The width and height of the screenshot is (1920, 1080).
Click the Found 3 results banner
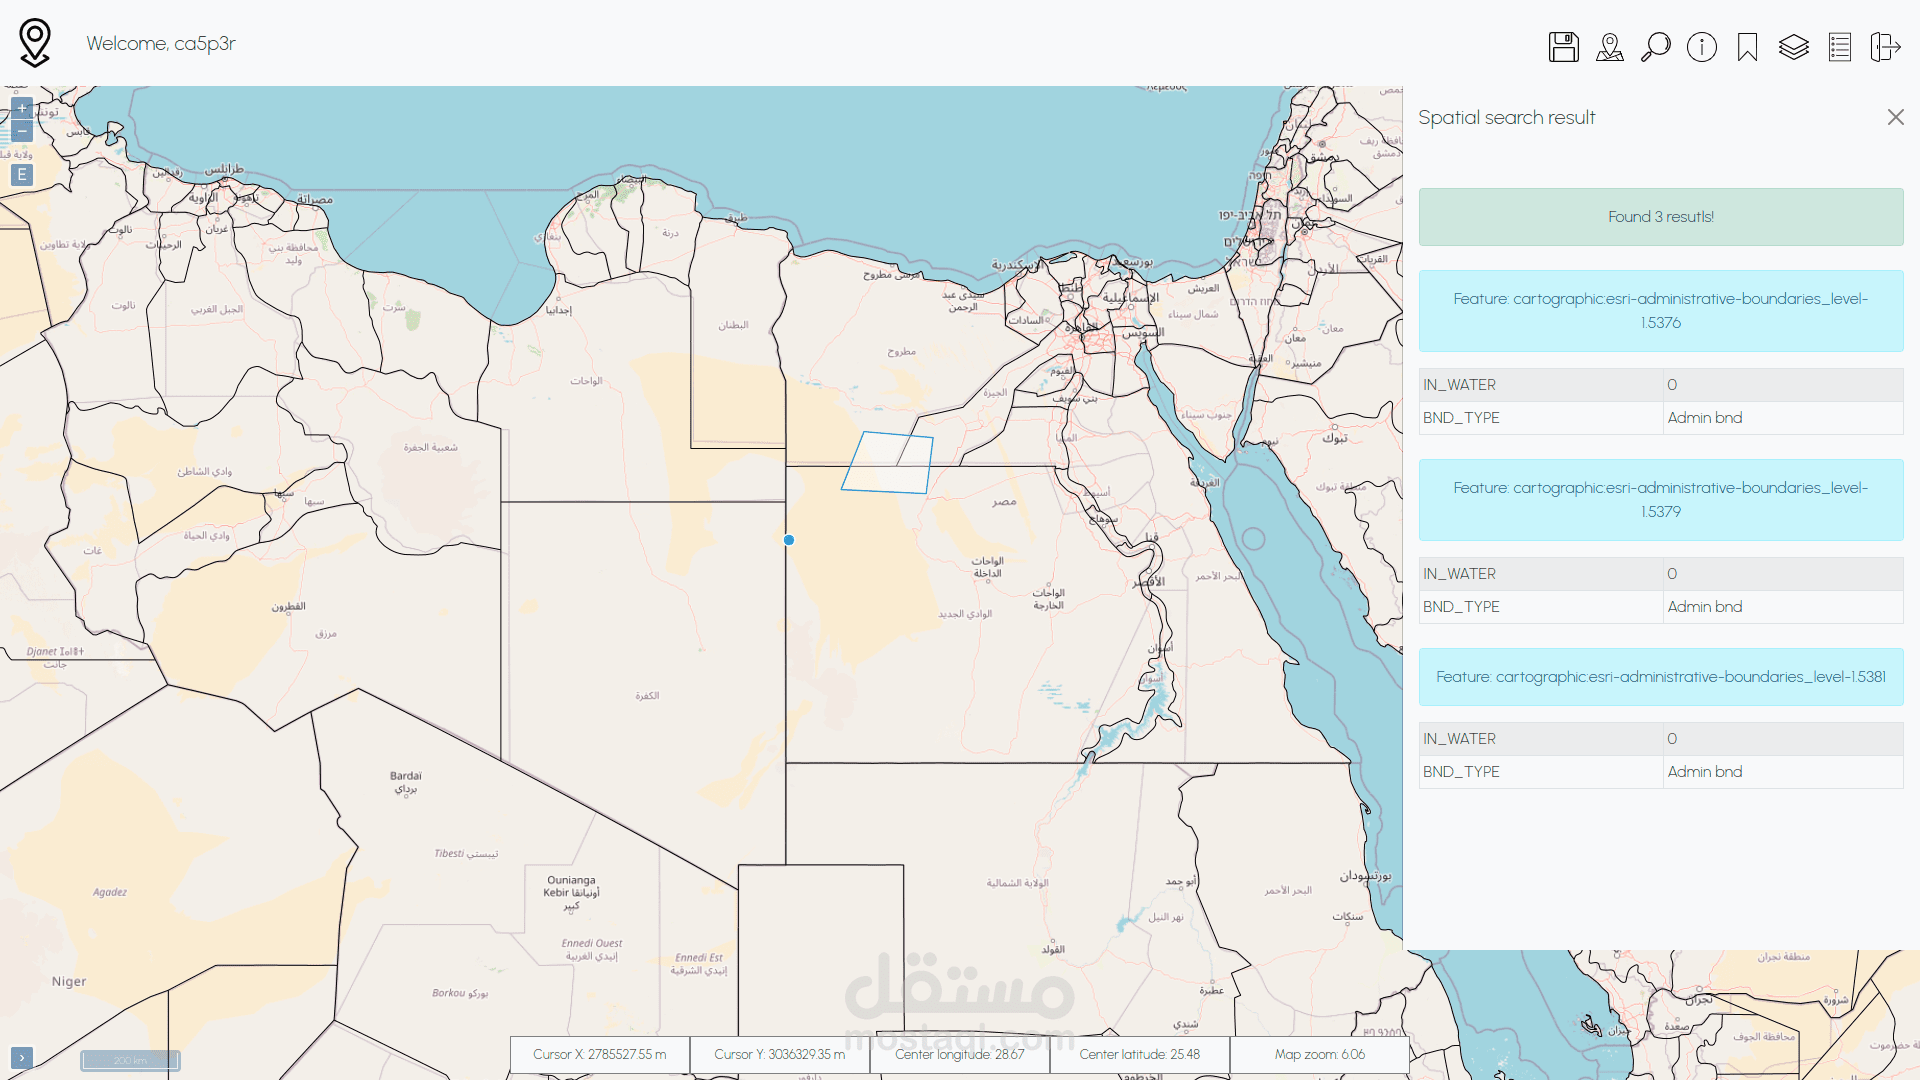[1660, 216]
